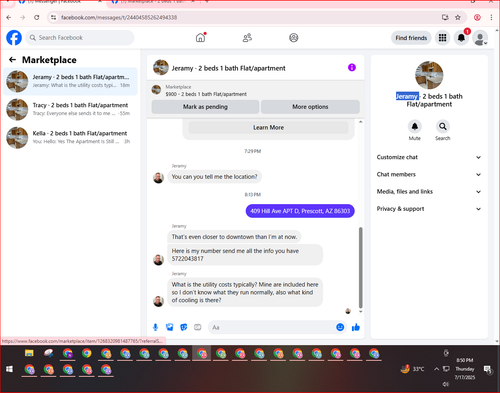Screen dimensions: 500x393
Task: Open the Menu grid icon
Action: point(442,38)
